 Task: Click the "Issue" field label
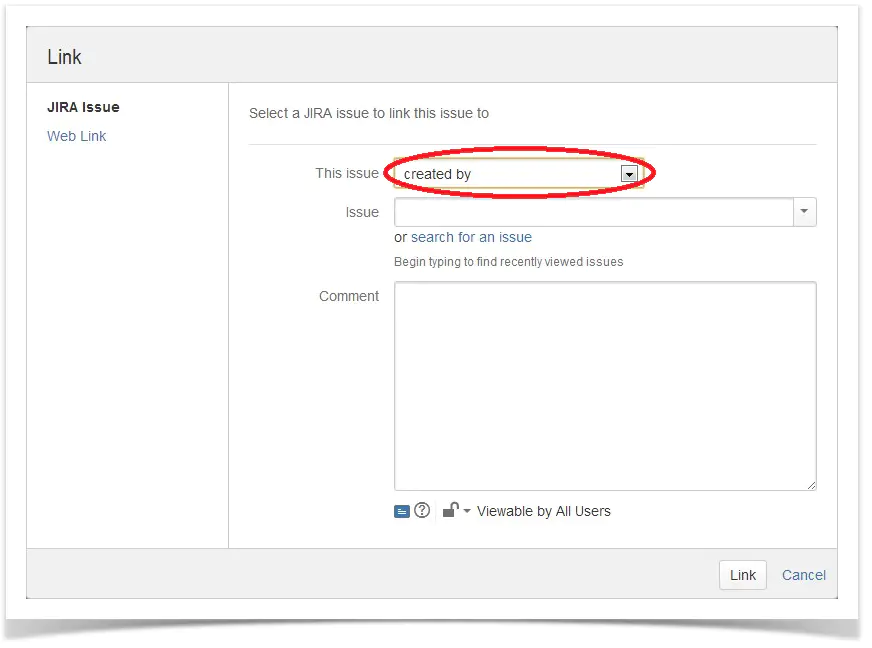(x=362, y=212)
